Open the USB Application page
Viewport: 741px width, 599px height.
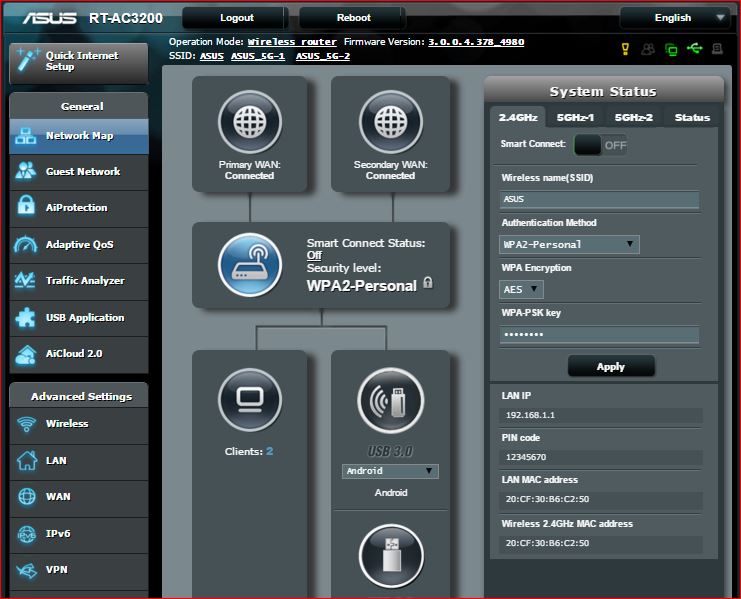click(78, 318)
